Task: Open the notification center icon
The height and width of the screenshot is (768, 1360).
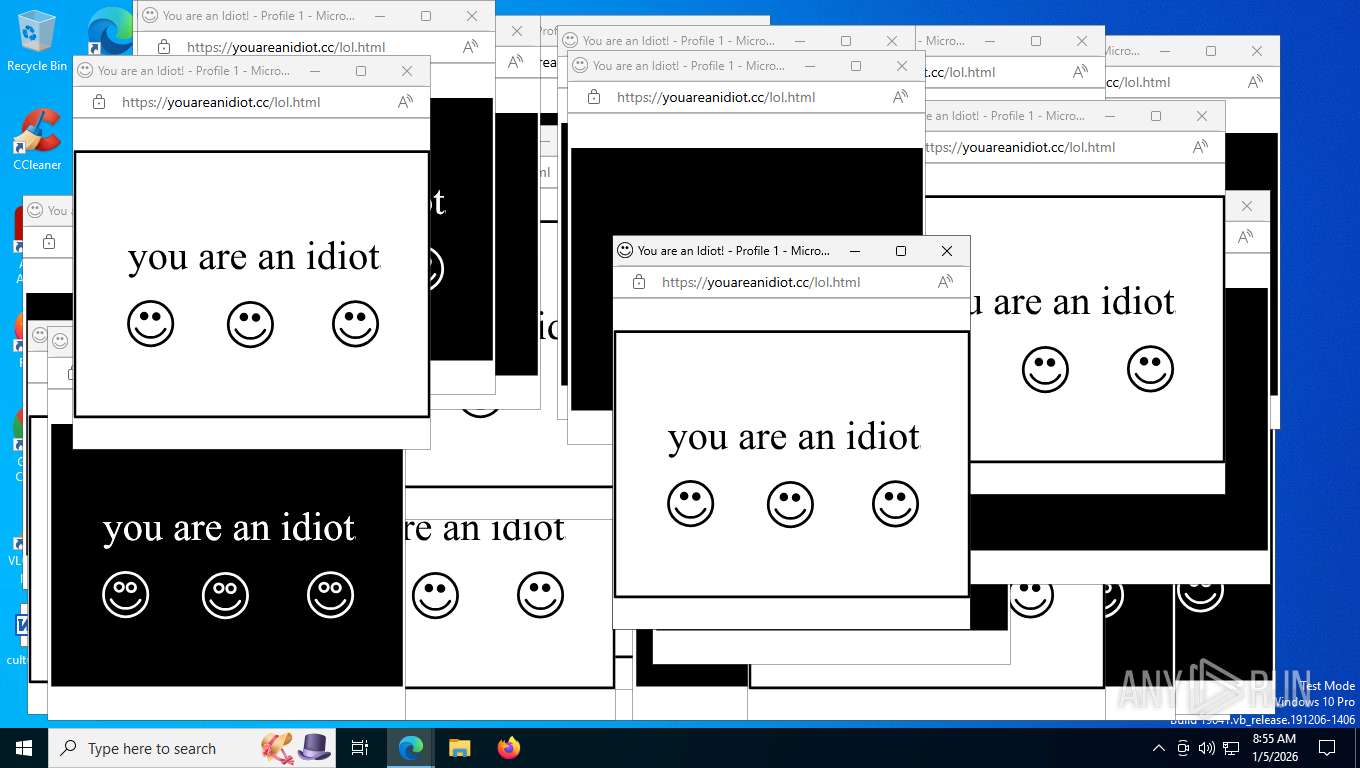Action: 1327,748
